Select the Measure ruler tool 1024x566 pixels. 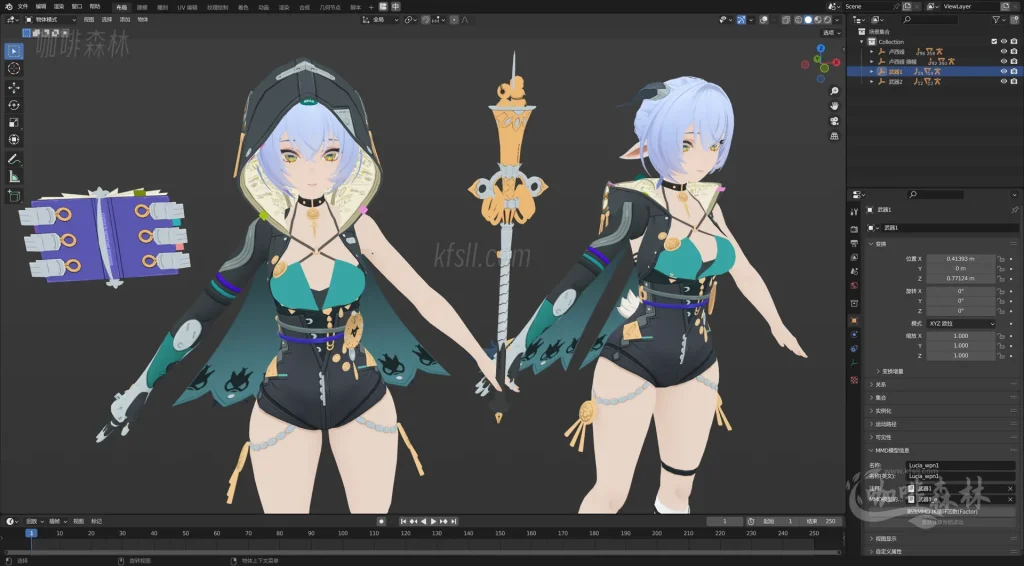14,176
